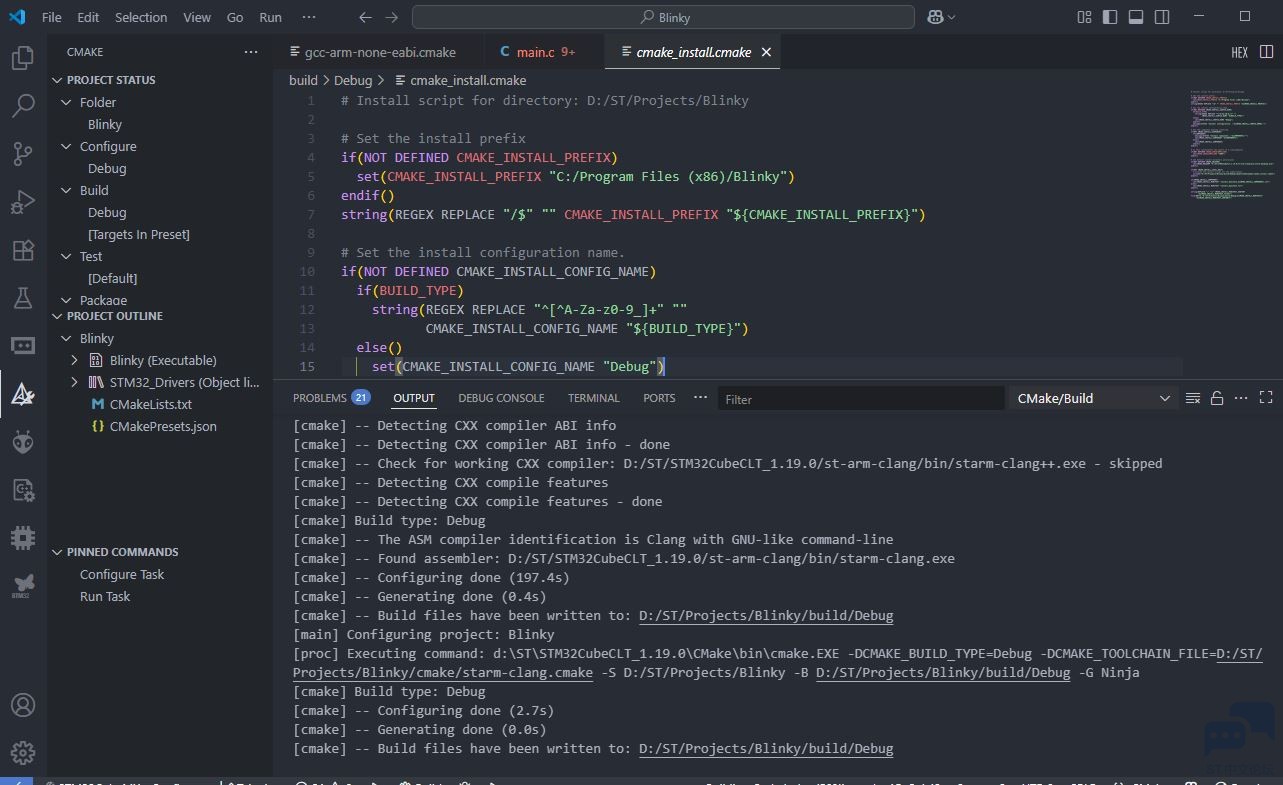1283x785 pixels.
Task: Switch to the TERMINAL panel tab
Action: pyautogui.click(x=594, y=398)
